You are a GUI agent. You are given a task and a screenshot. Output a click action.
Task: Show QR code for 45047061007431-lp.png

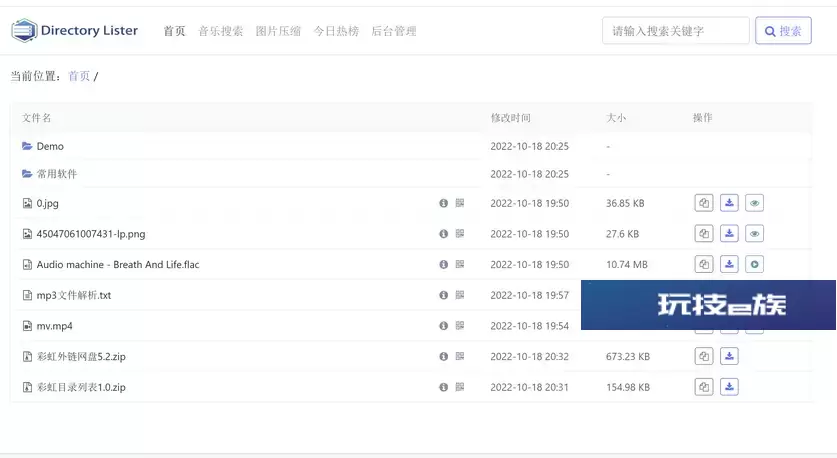pos(460,233)
